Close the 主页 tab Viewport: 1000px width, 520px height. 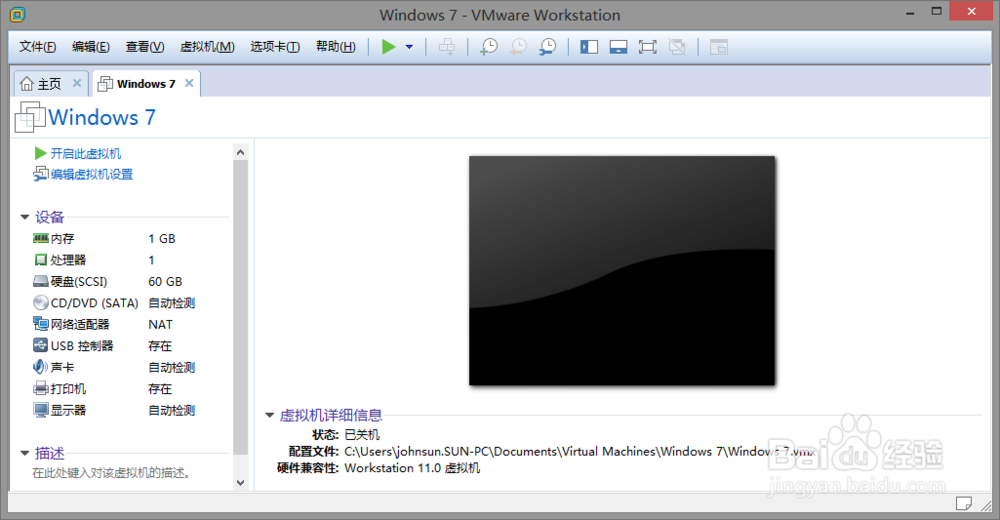(77, 83)
